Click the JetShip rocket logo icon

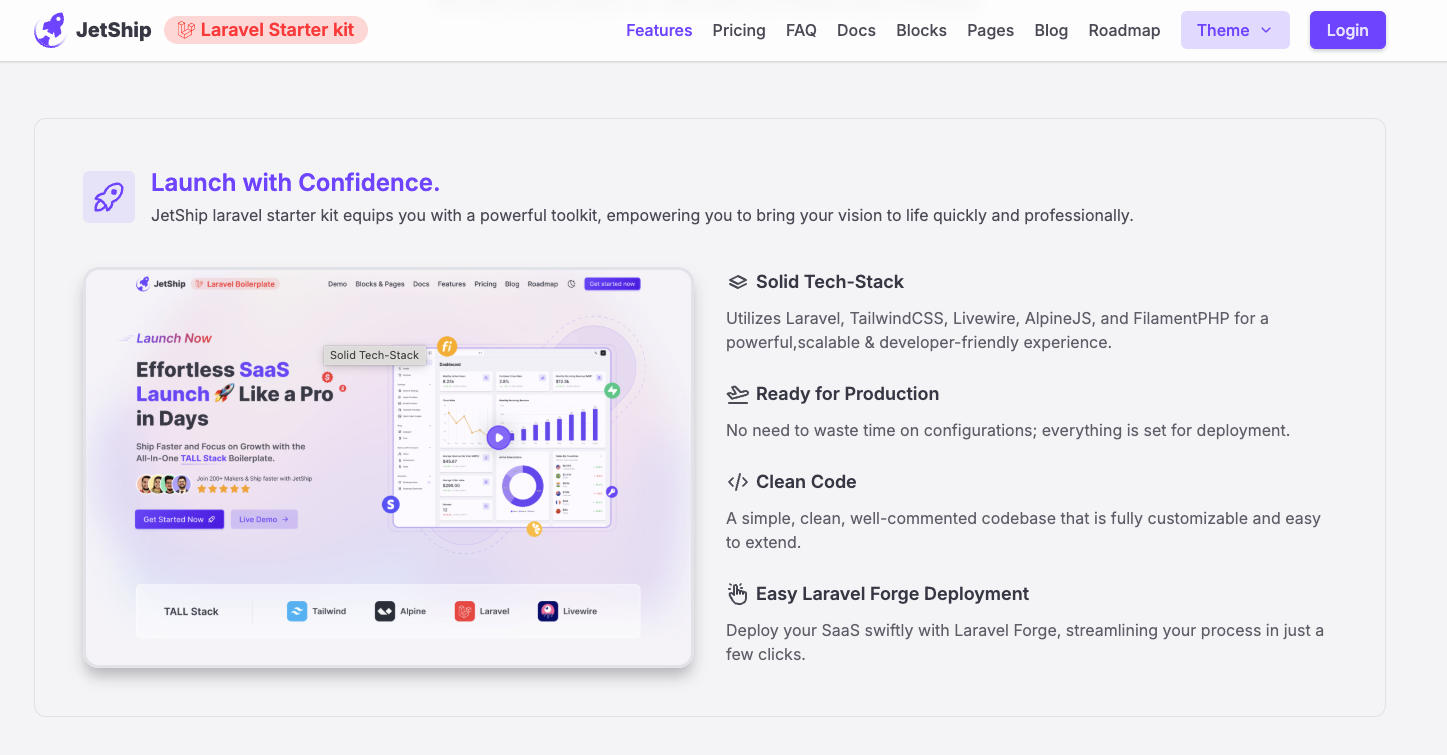click(50, 30)
